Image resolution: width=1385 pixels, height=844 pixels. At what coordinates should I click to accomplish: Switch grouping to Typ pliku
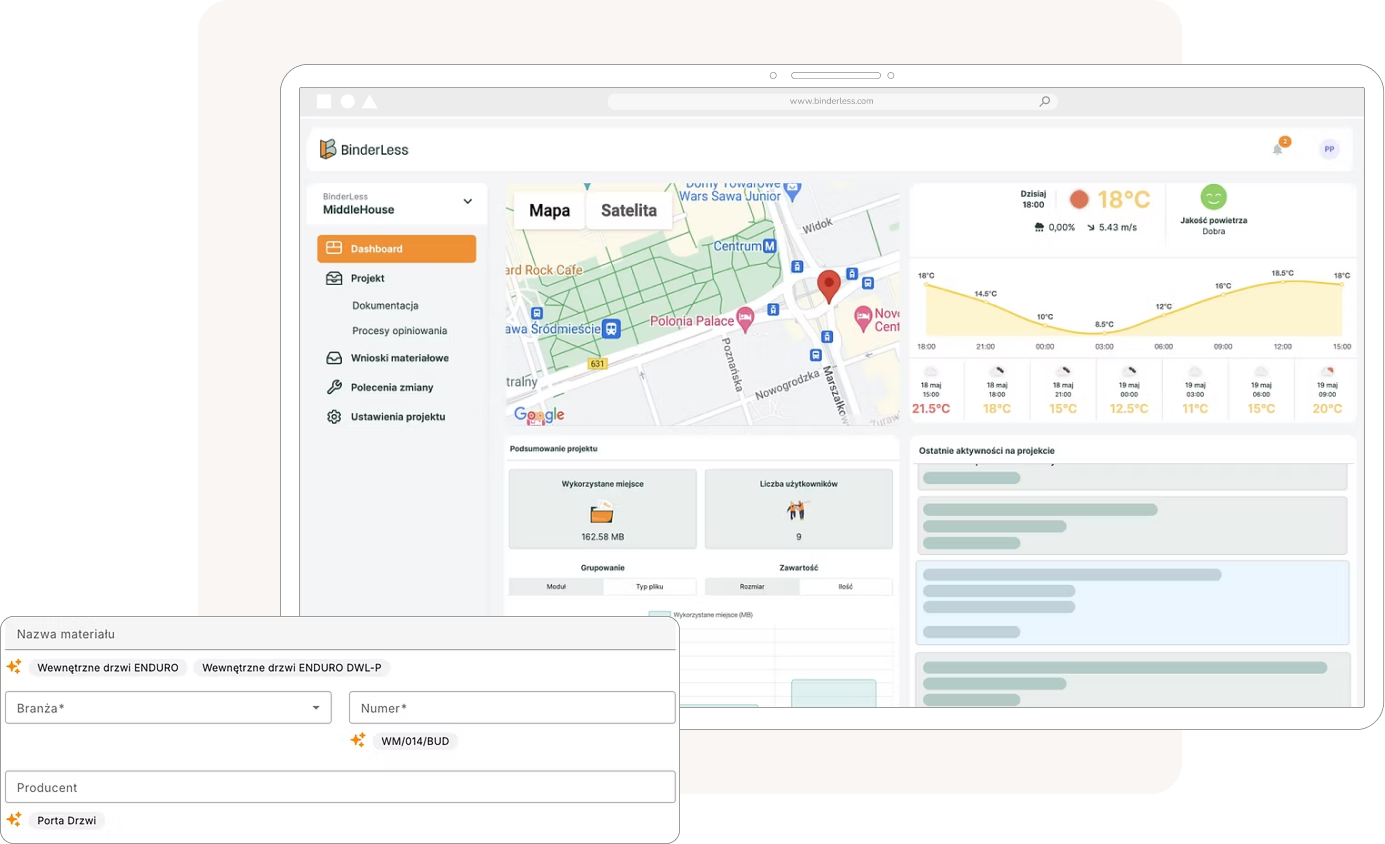point(650,587)
